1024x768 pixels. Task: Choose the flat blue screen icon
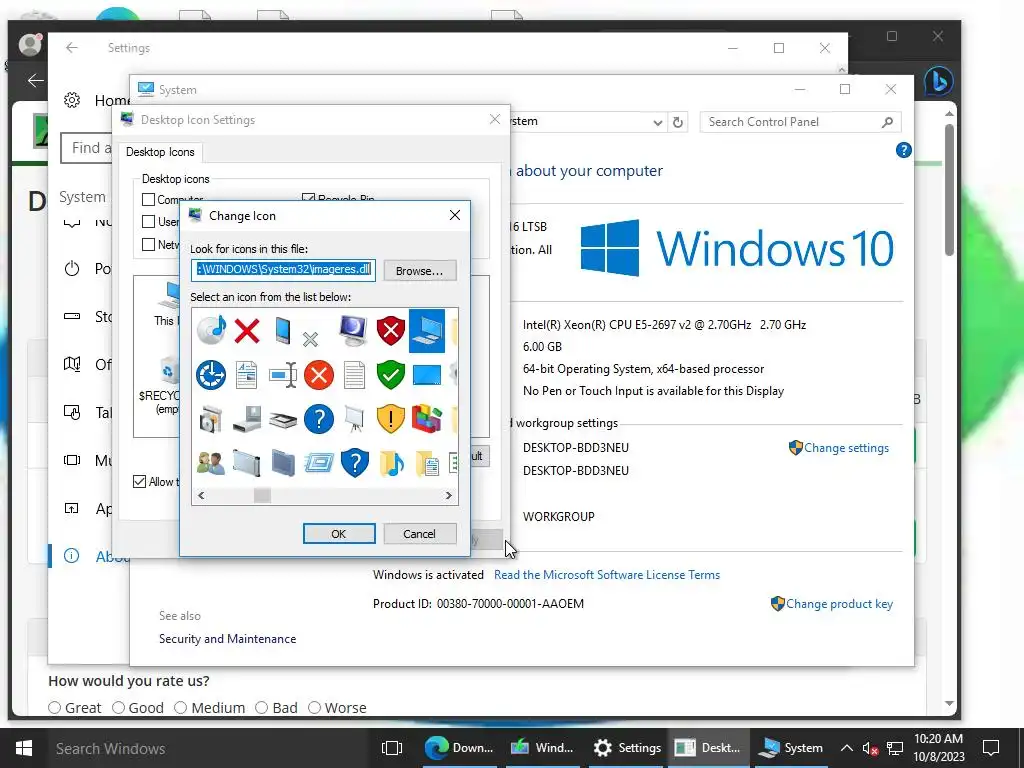click(426, 375)
